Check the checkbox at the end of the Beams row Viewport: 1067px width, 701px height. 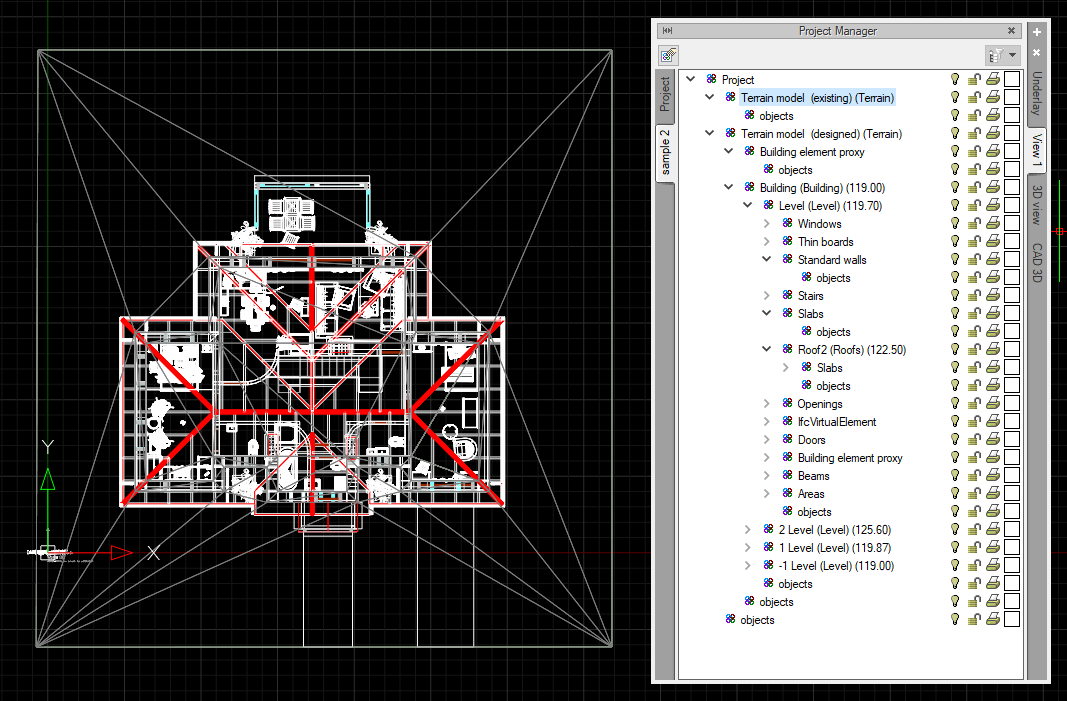[x=1011, y=475]
